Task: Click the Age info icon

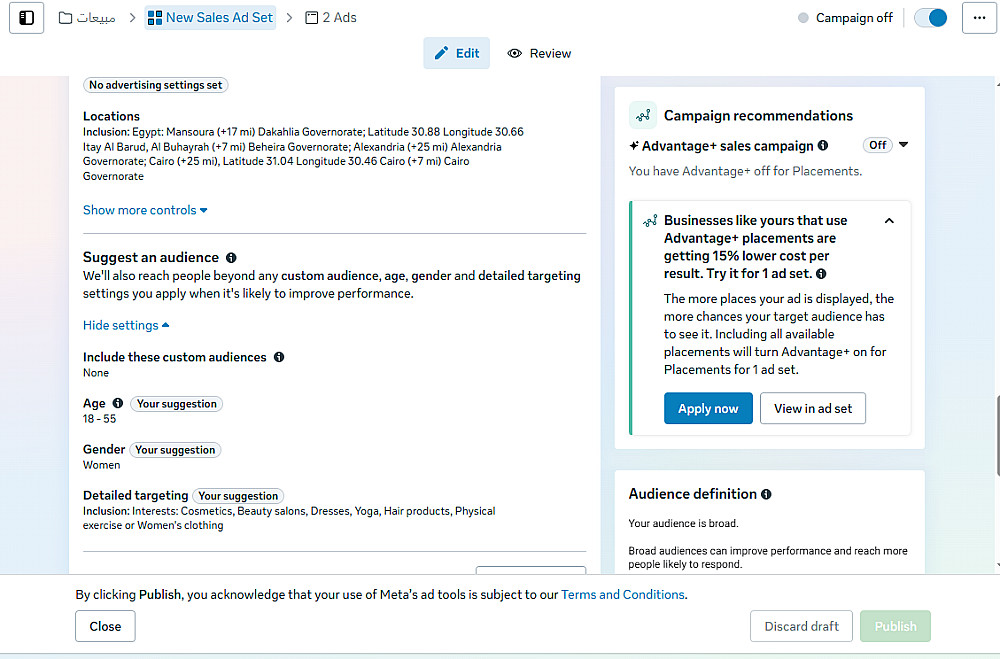Action: point(118,403)
